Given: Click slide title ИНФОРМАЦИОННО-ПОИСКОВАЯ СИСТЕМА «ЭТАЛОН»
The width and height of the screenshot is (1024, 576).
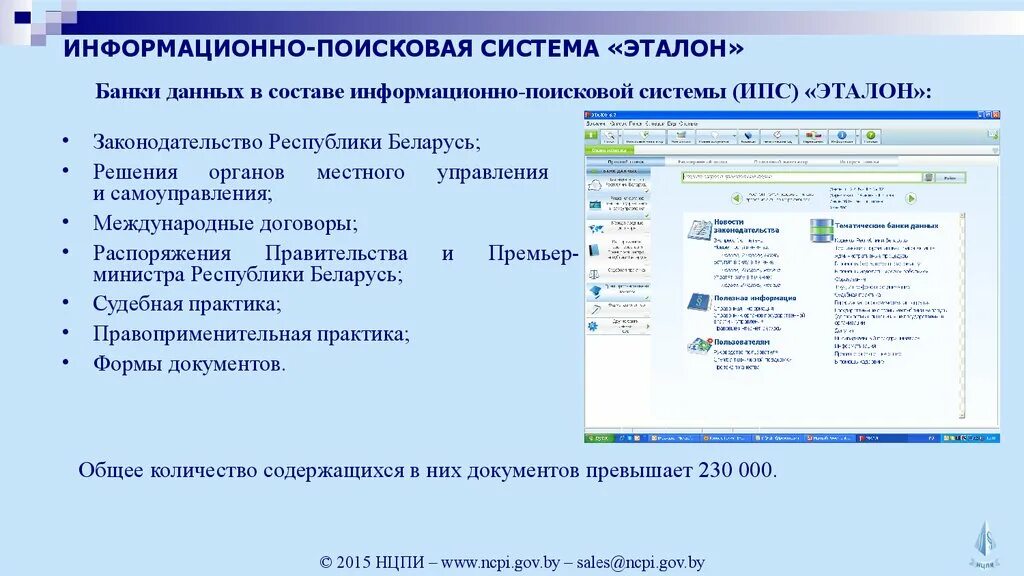Looking at the screenshot, I should (403, 49).
